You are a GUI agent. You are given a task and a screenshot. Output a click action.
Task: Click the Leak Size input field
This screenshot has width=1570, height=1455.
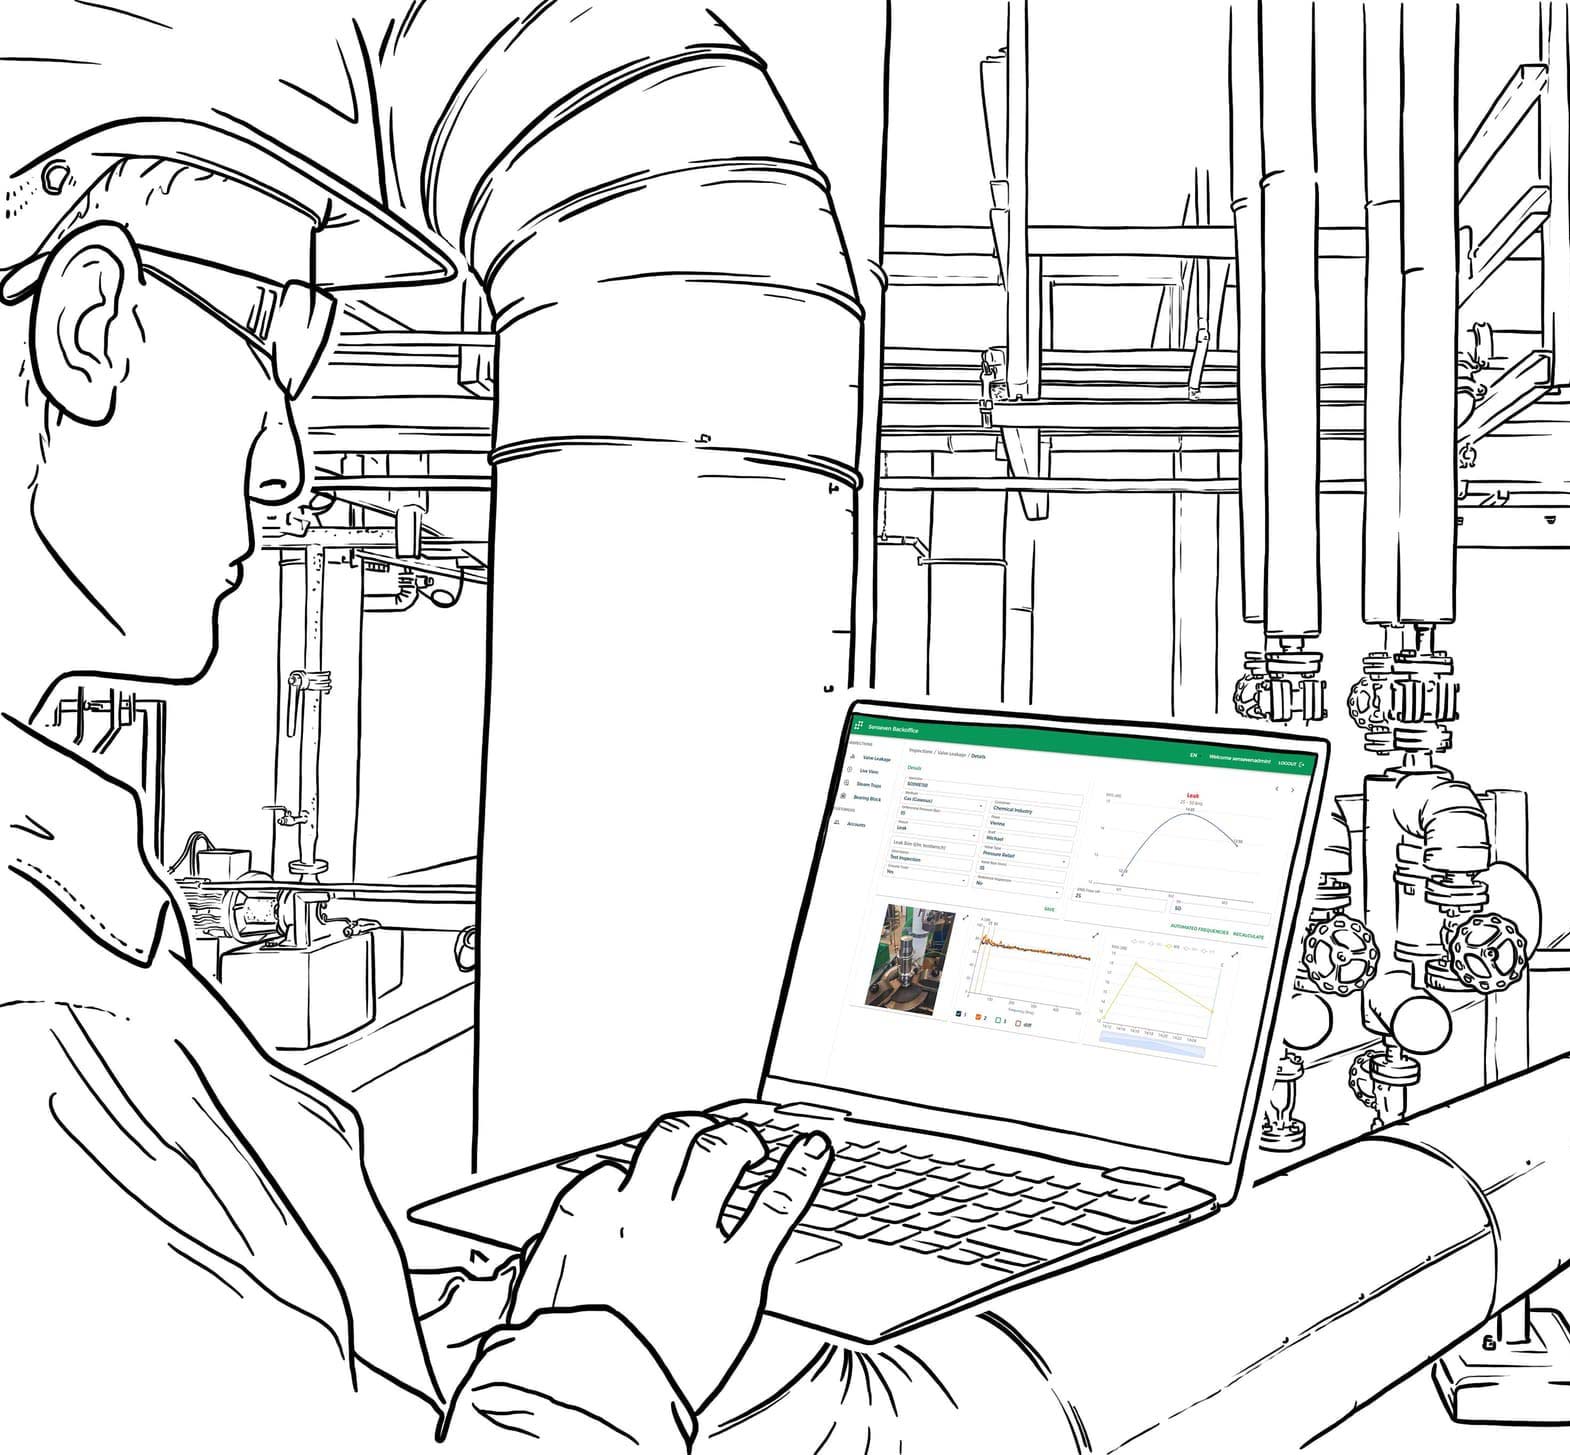[x=934, y=846]
